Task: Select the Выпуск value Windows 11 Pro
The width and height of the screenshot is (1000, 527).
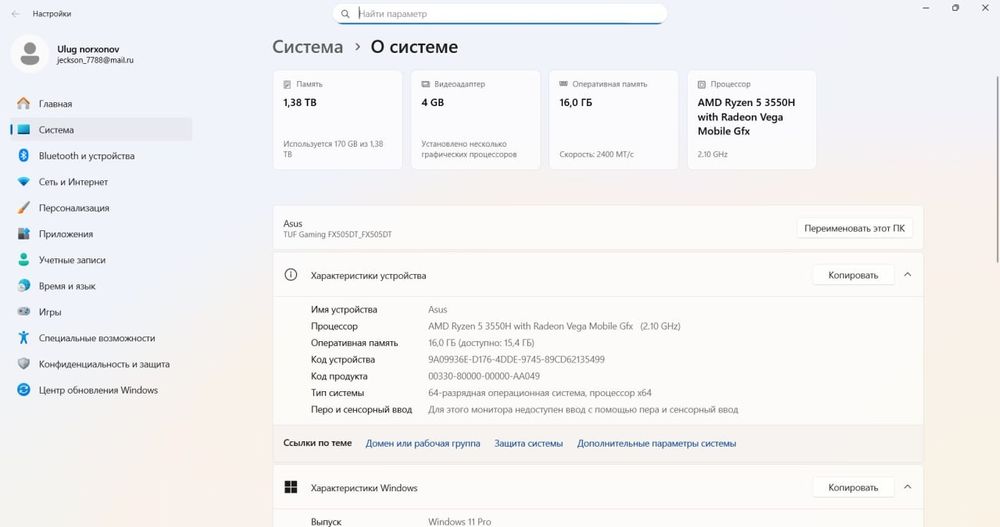Action: pyautogui.click(x=459, y=521)
